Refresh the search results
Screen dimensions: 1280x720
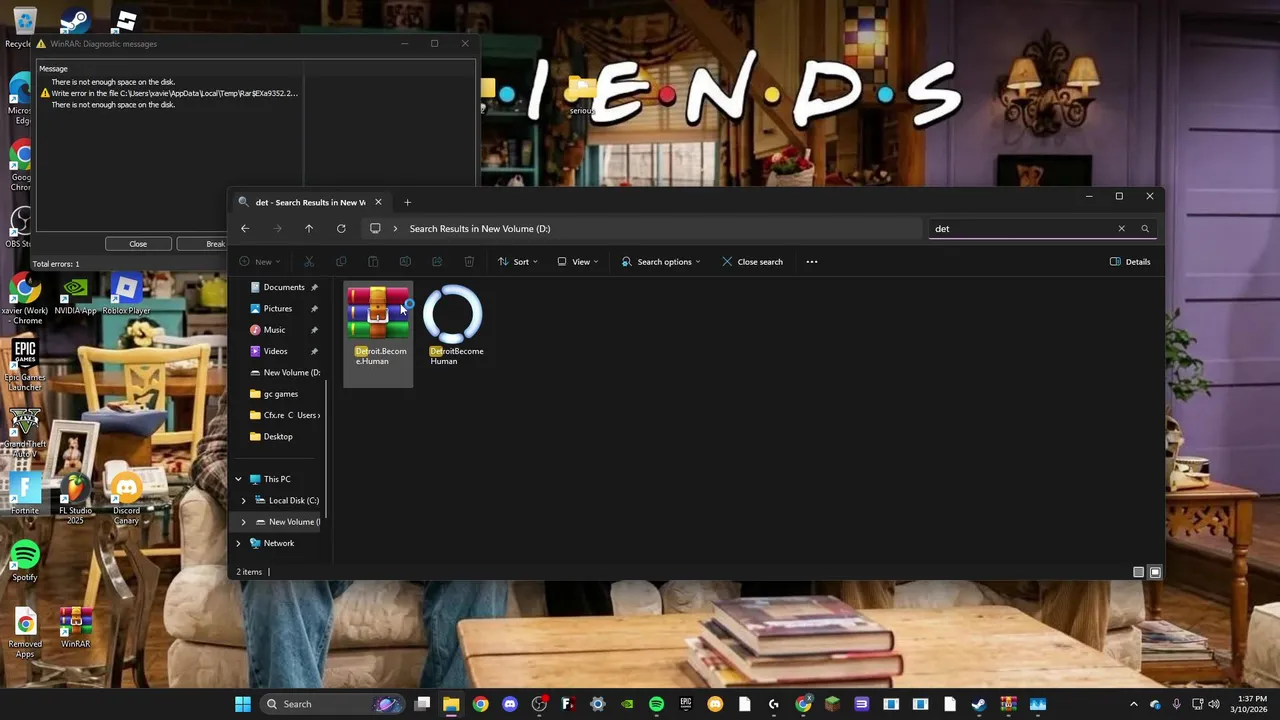click(x=341, y=228)
